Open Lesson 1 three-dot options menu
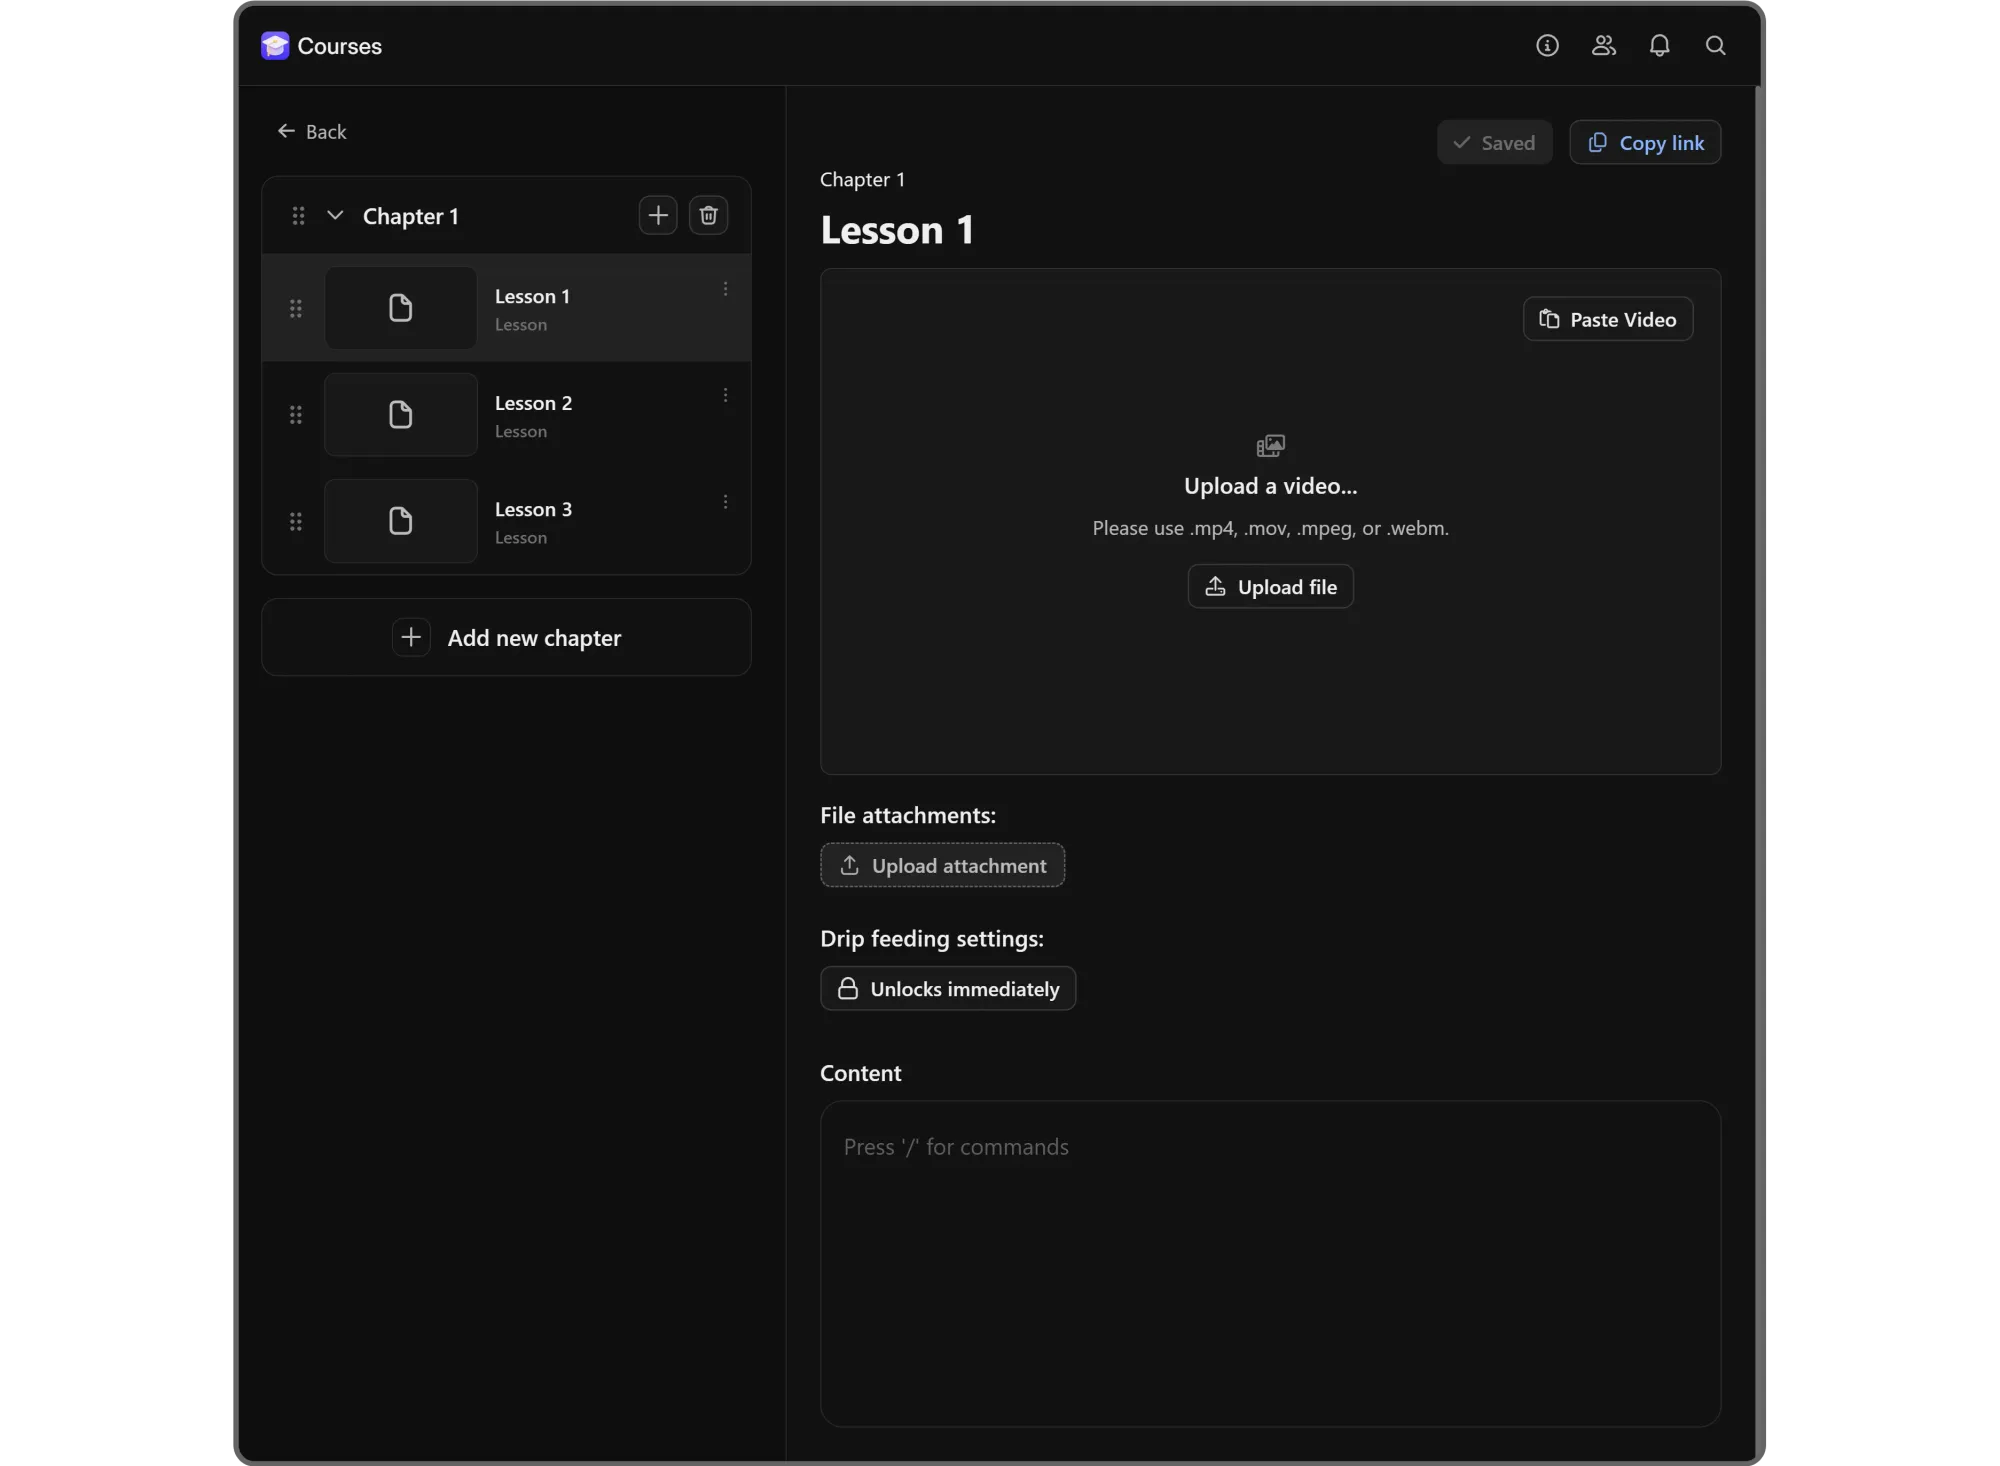Image resolution: width=2000 pixels, height=1466 pixels. (x=725, y=289)
